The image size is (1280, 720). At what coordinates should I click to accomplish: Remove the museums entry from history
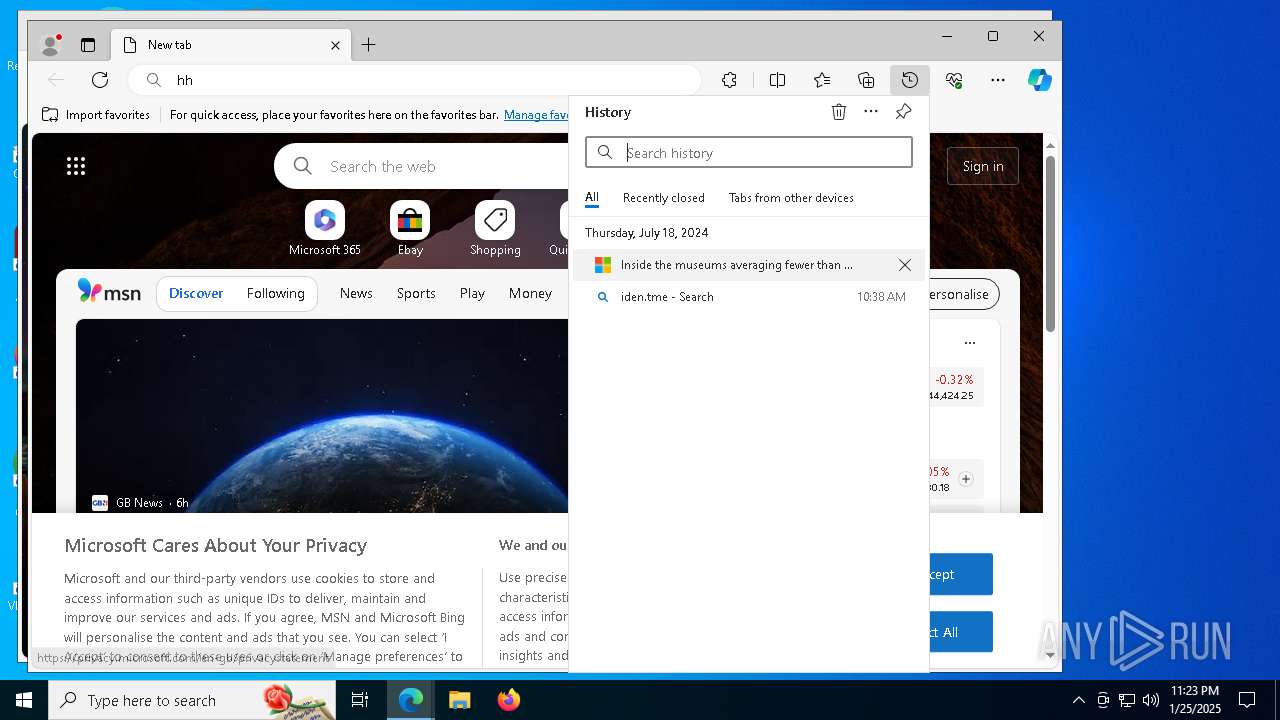coord(905,265)
